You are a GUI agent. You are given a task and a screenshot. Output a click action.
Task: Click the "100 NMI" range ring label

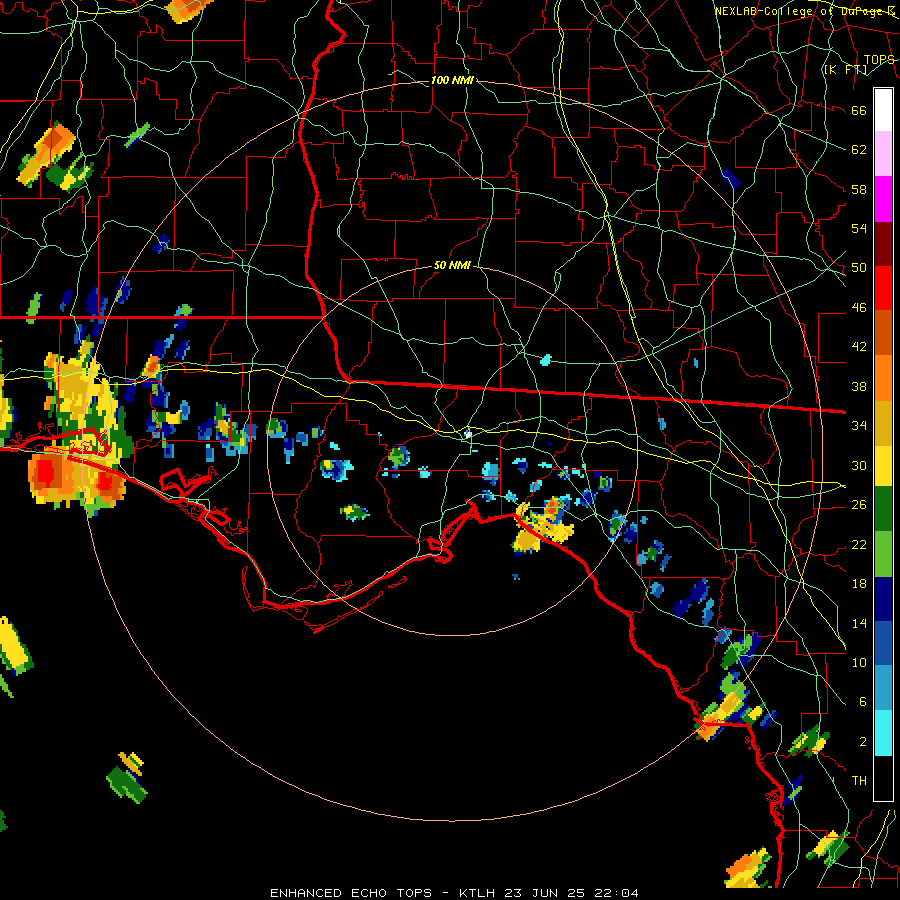tap(452, 80)
